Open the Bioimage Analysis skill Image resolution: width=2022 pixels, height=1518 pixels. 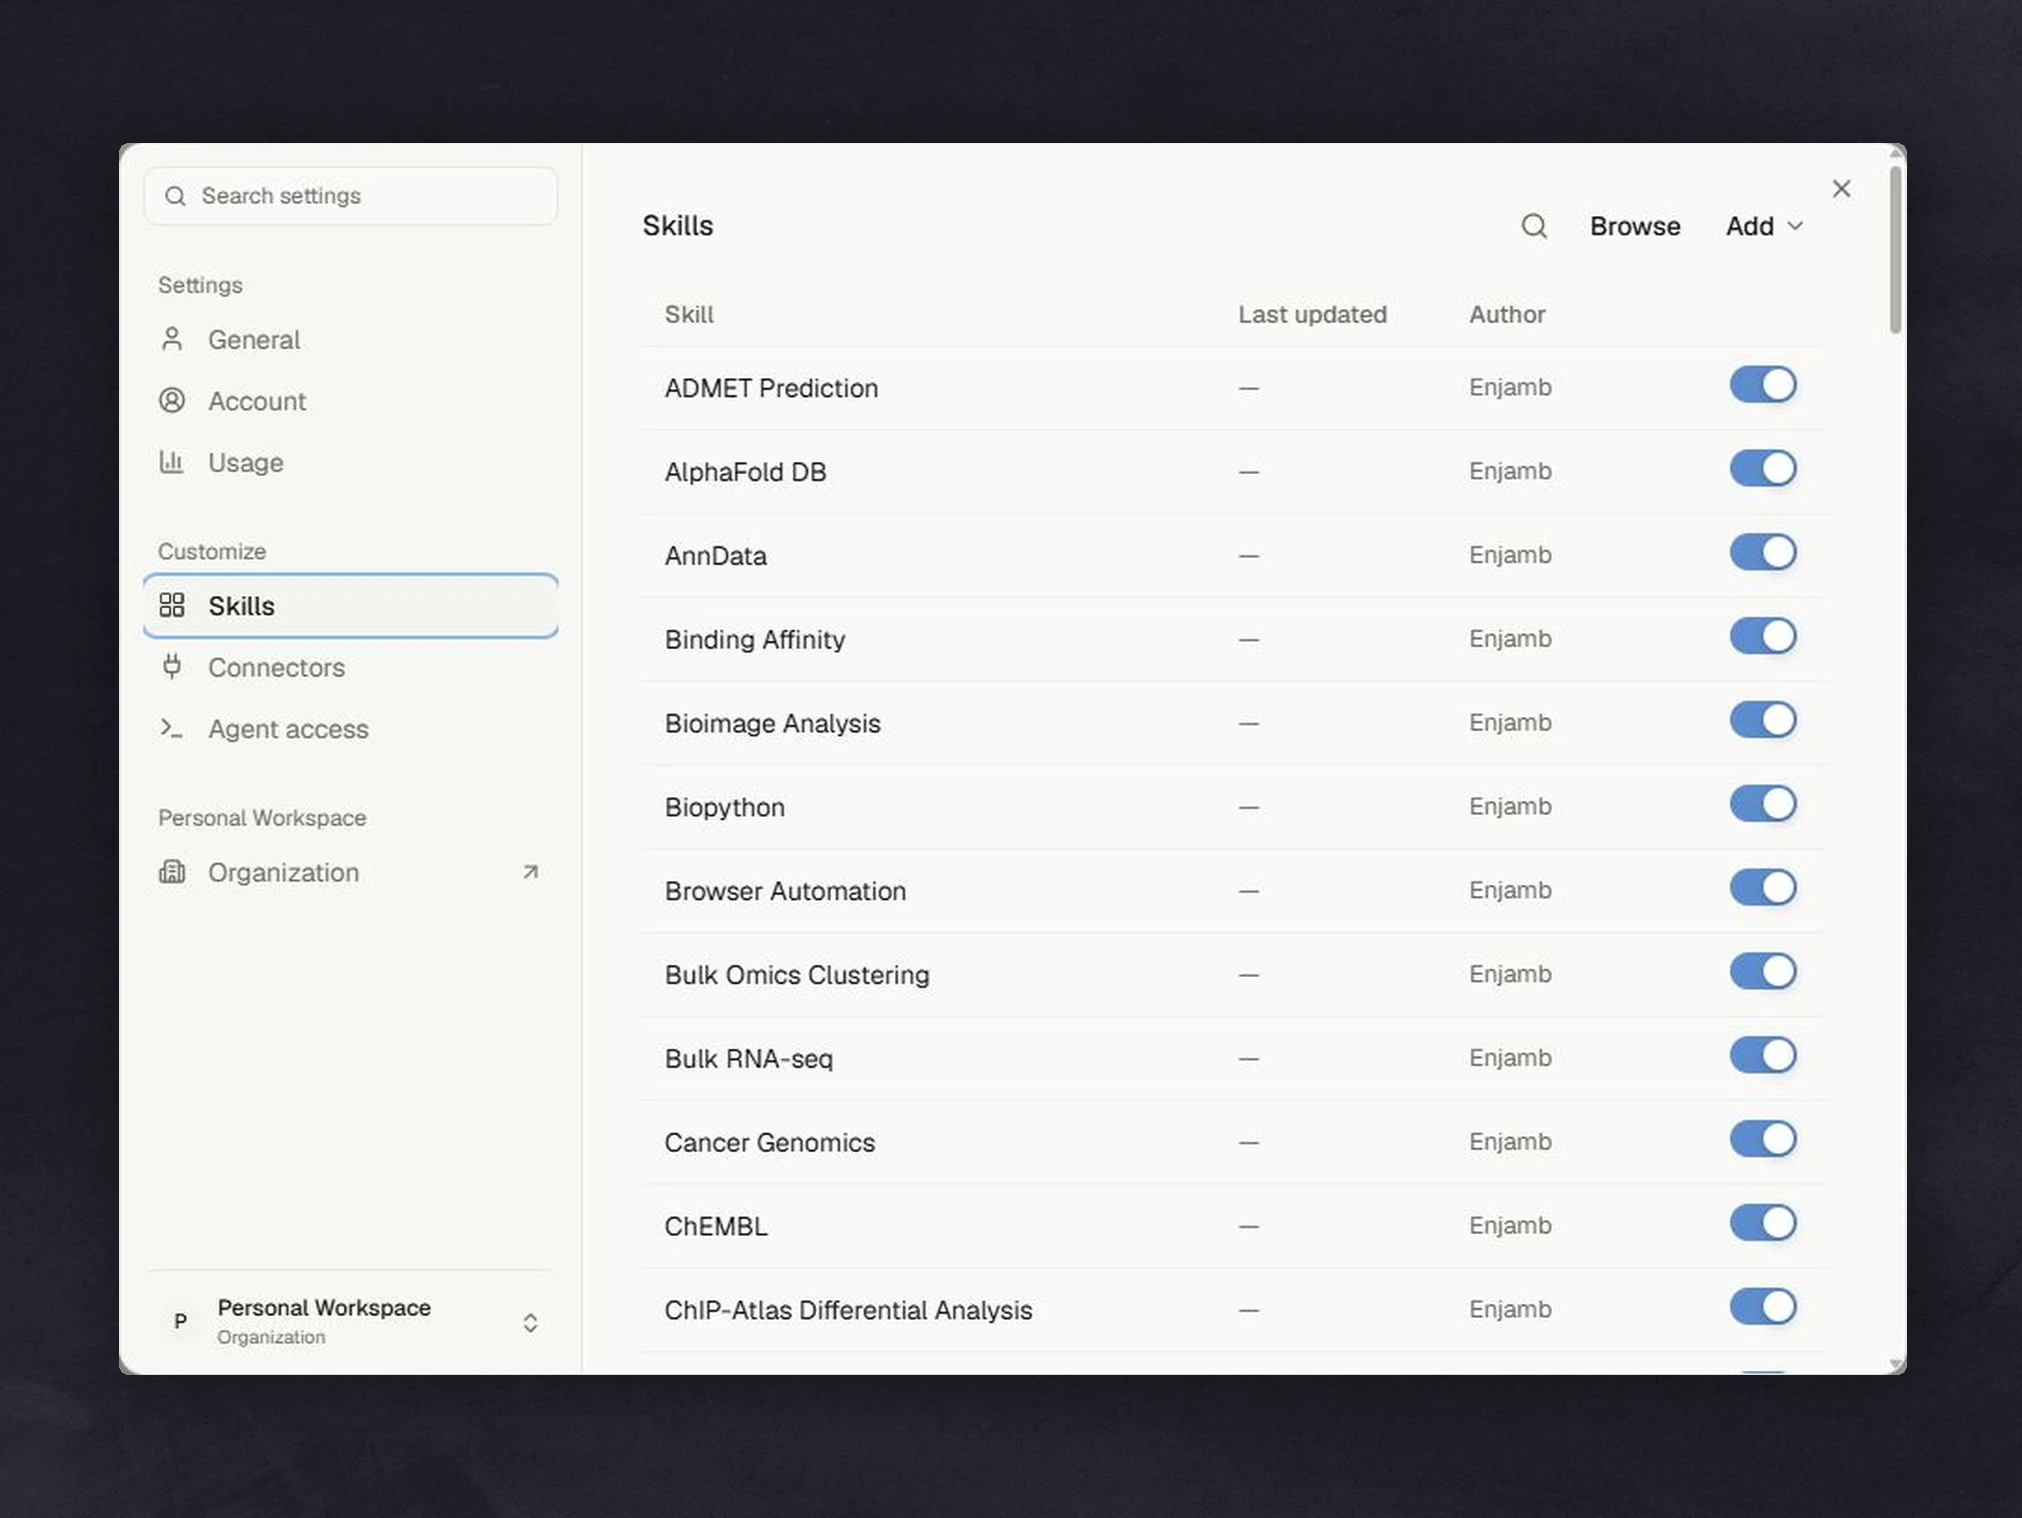click(772, 723)
